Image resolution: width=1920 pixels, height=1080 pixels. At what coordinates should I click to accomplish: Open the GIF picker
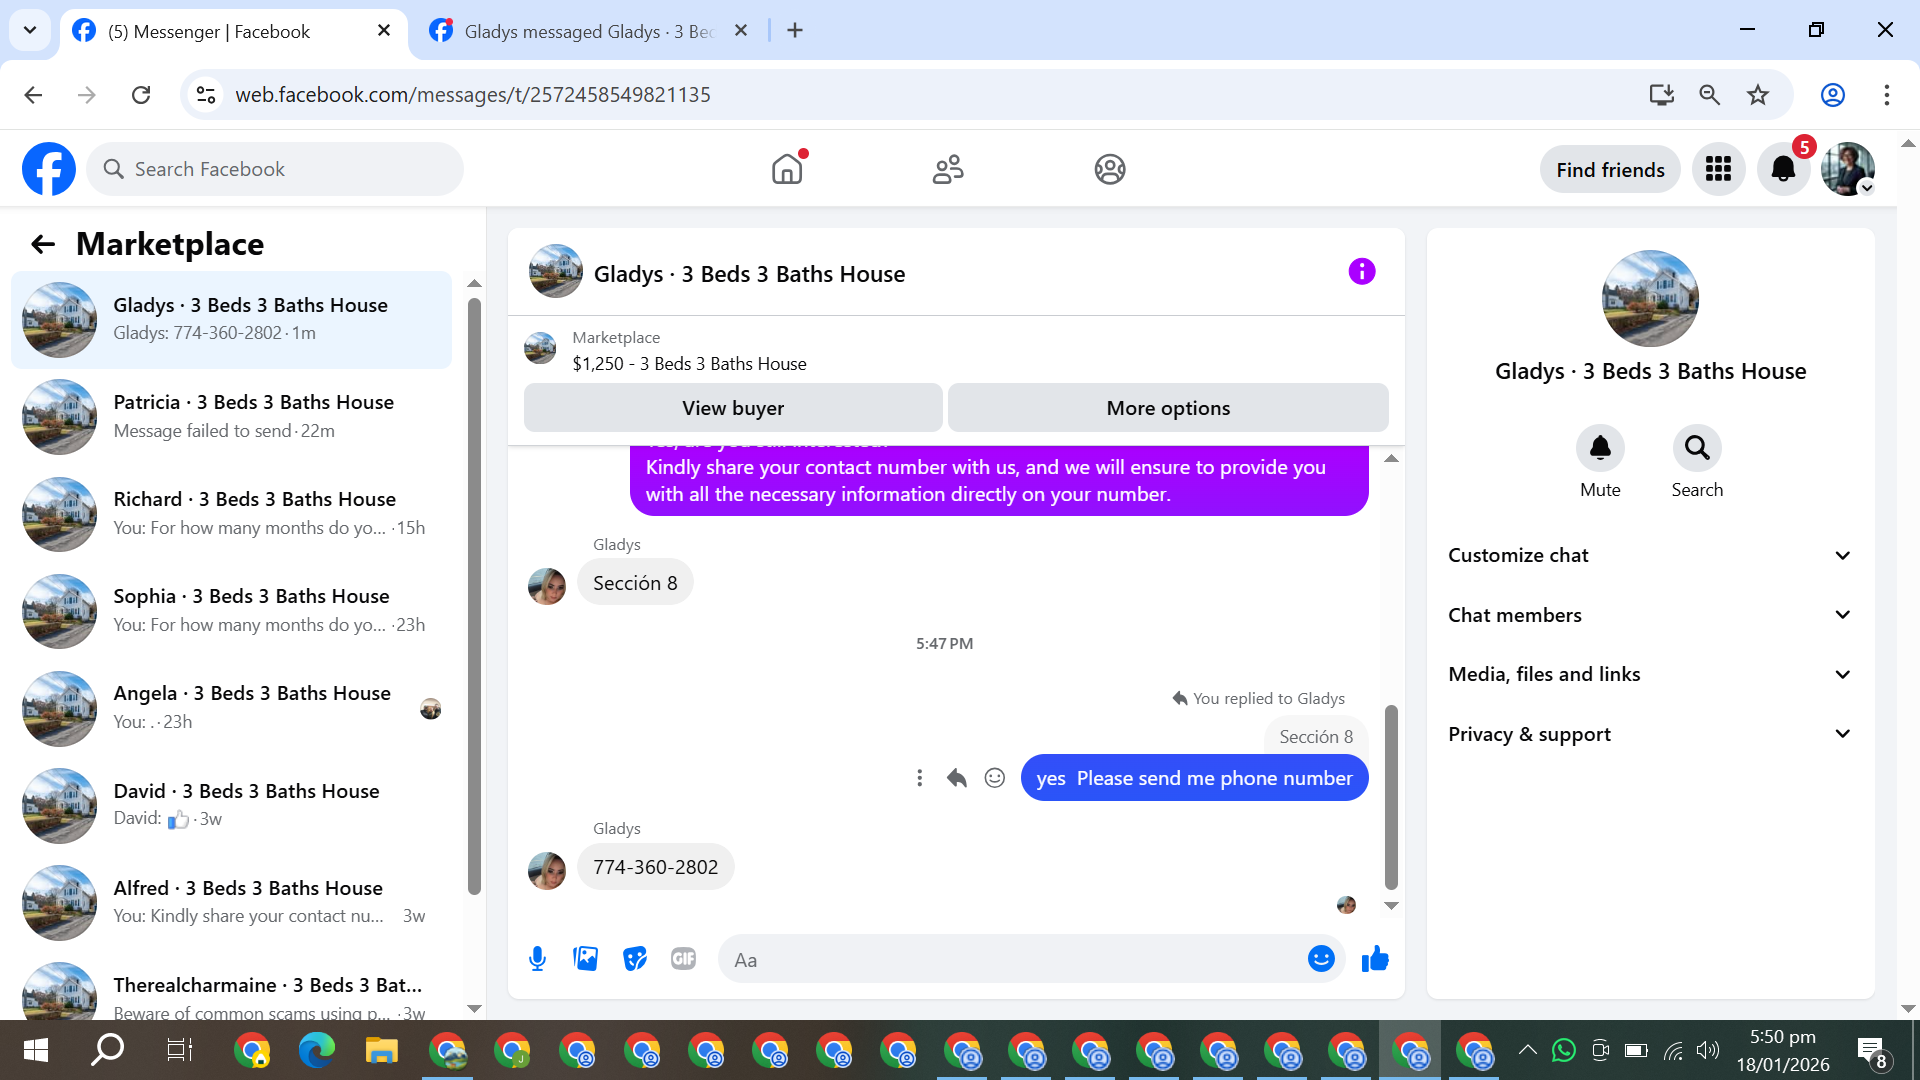click(x=683, y=959)
